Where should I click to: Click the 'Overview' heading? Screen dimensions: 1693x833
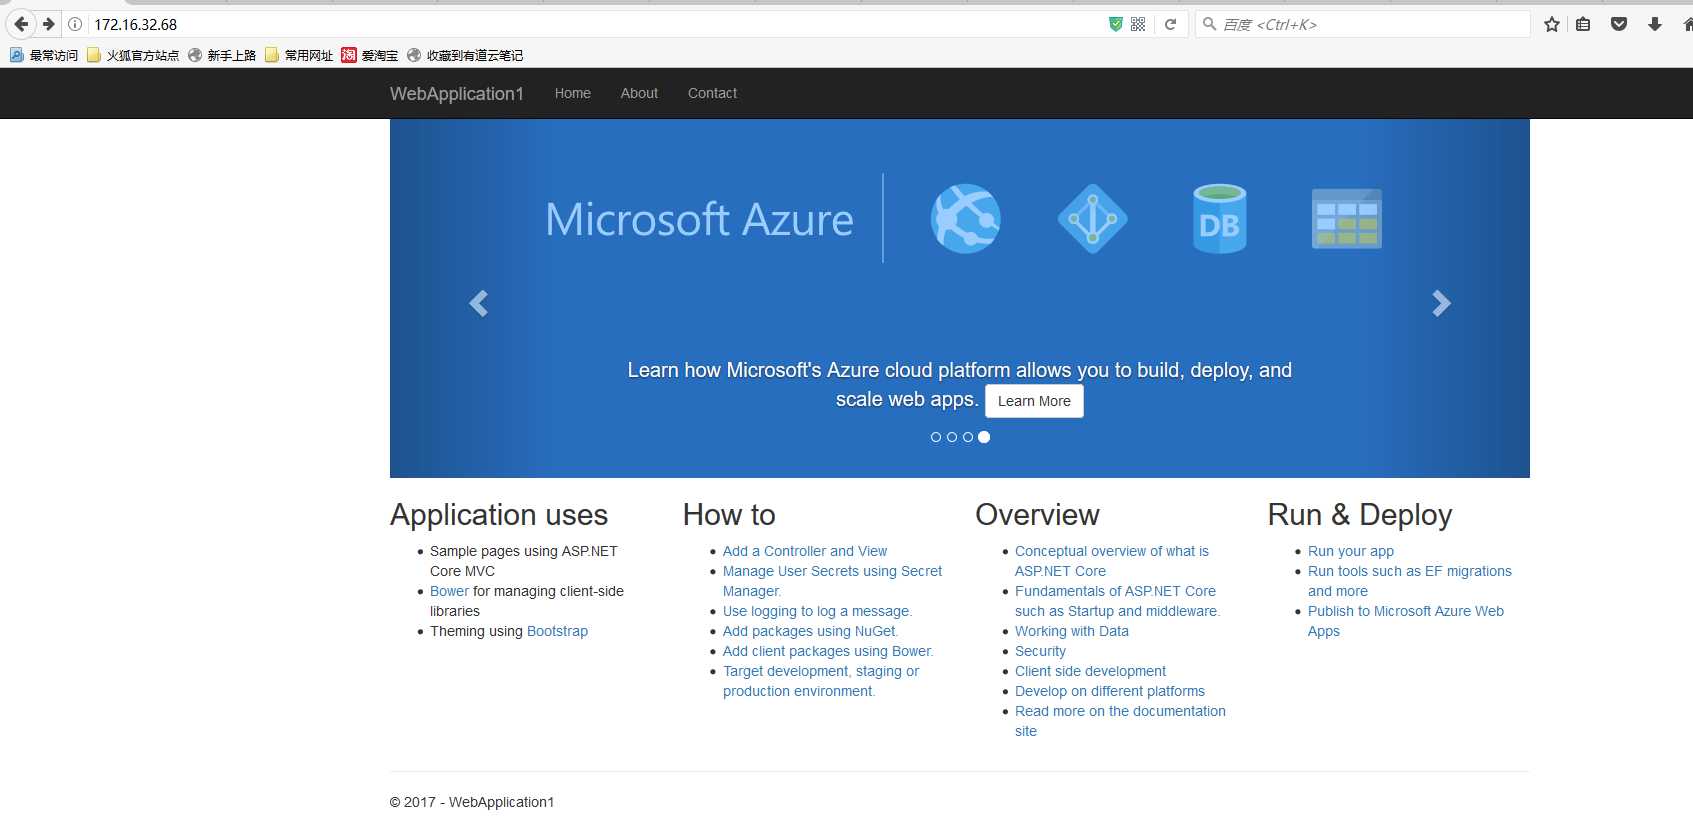[1037, 515]
